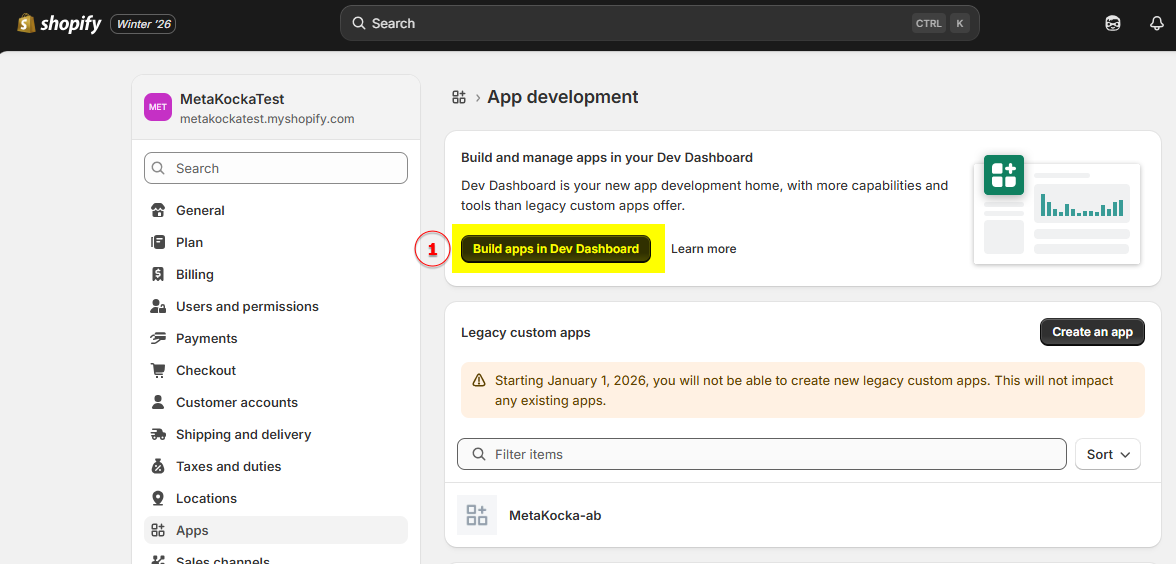Focus the settings sidebar Search field

tap(276, 168)
